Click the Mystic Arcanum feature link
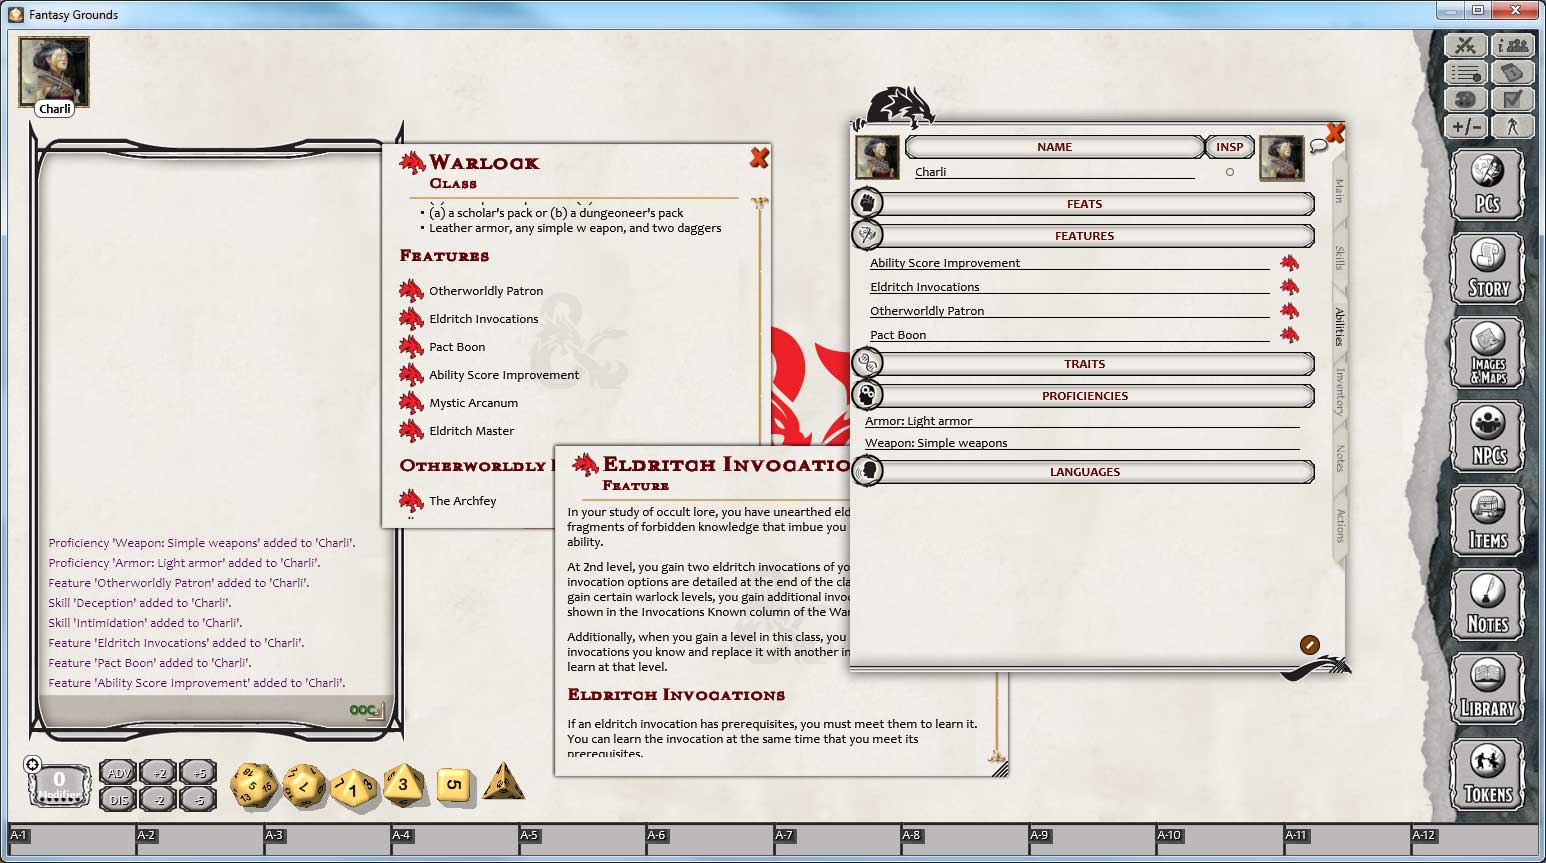Screen dimensions: 1546x863 coord(474,402)
